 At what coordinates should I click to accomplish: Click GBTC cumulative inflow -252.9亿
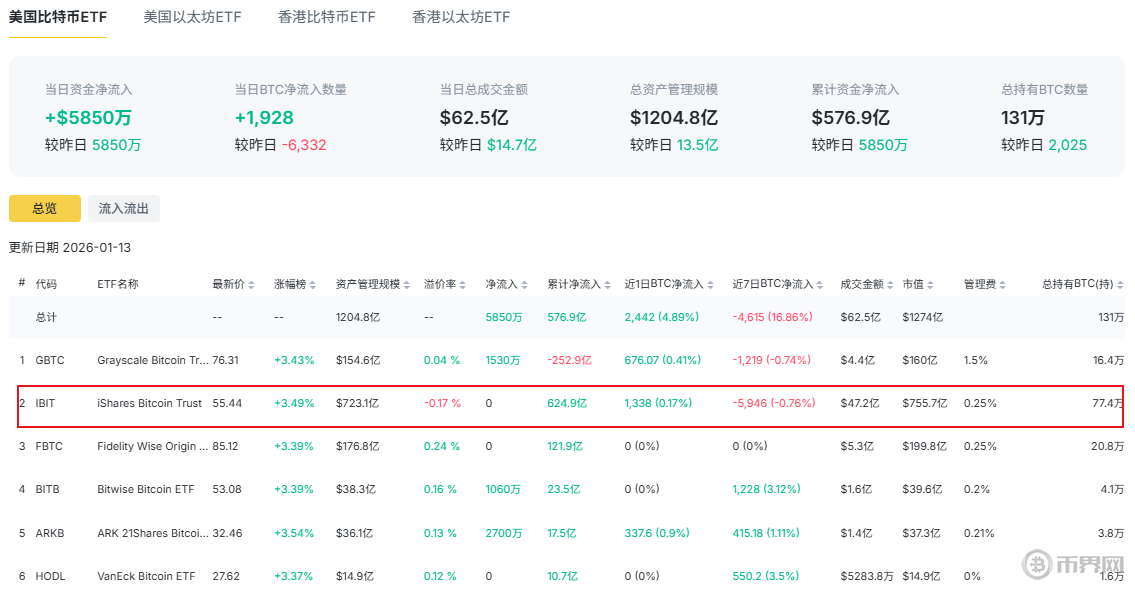(570, 360)
